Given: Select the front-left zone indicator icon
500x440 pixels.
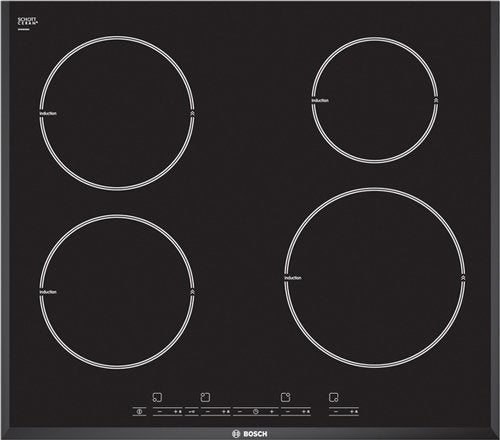Looking at the screenshot, I should pyautogui.click(x=157, y=397).
